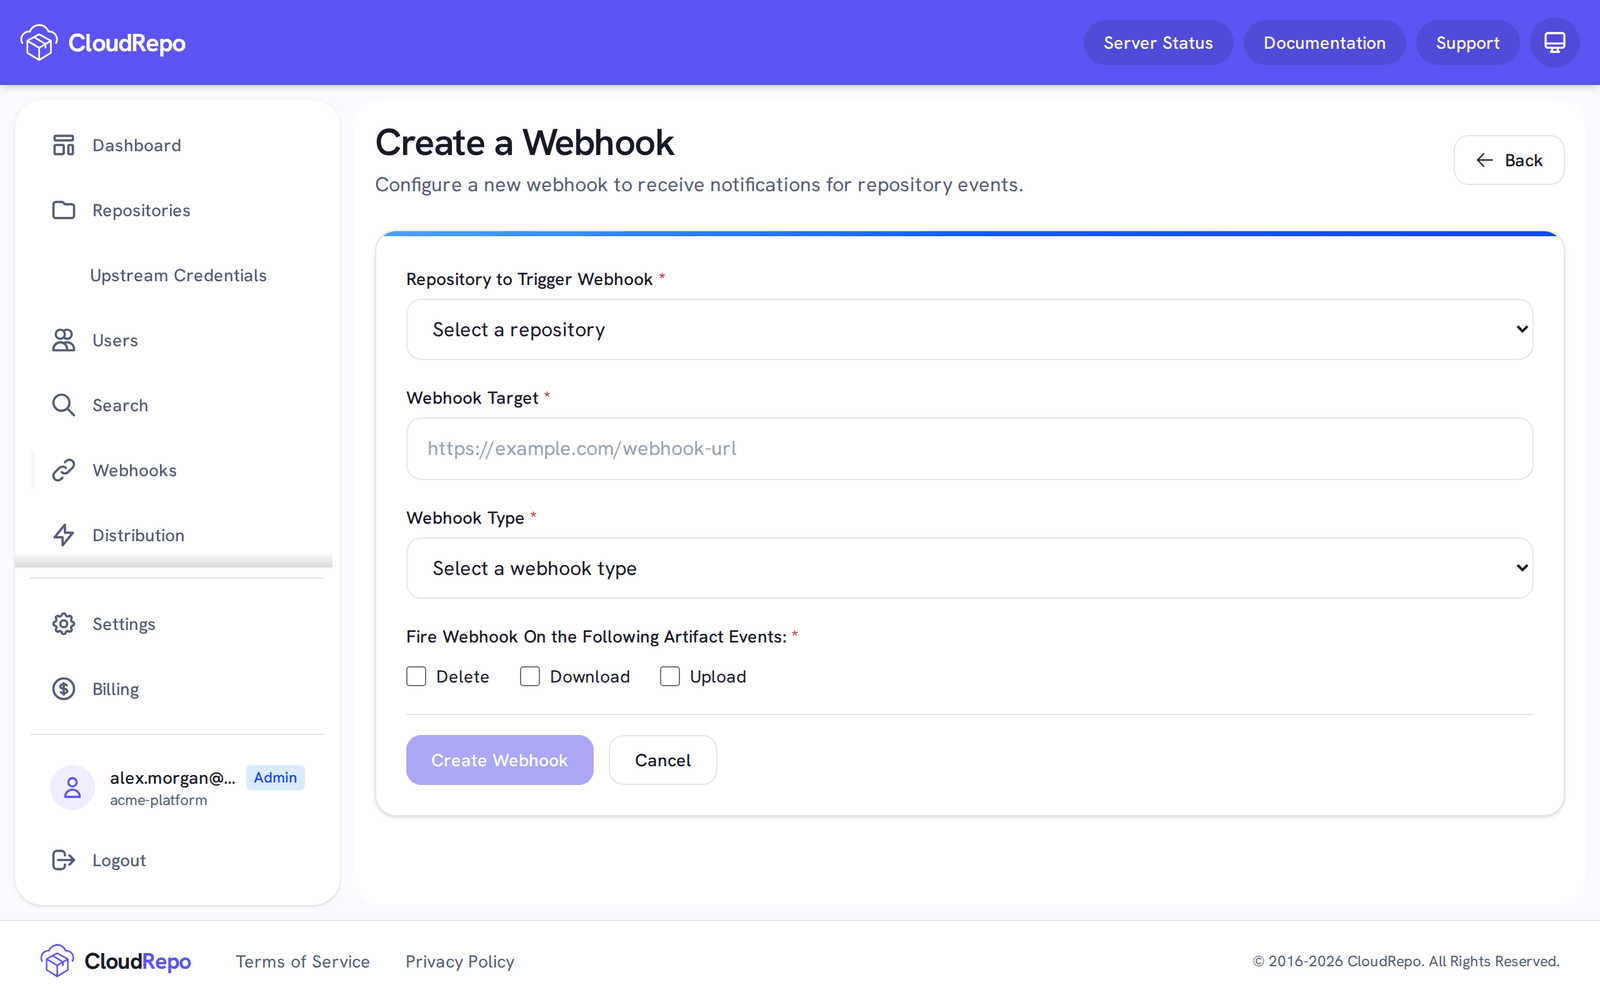Click the Support header button
The image size is (1600, 1000).
coord(1467,43)
